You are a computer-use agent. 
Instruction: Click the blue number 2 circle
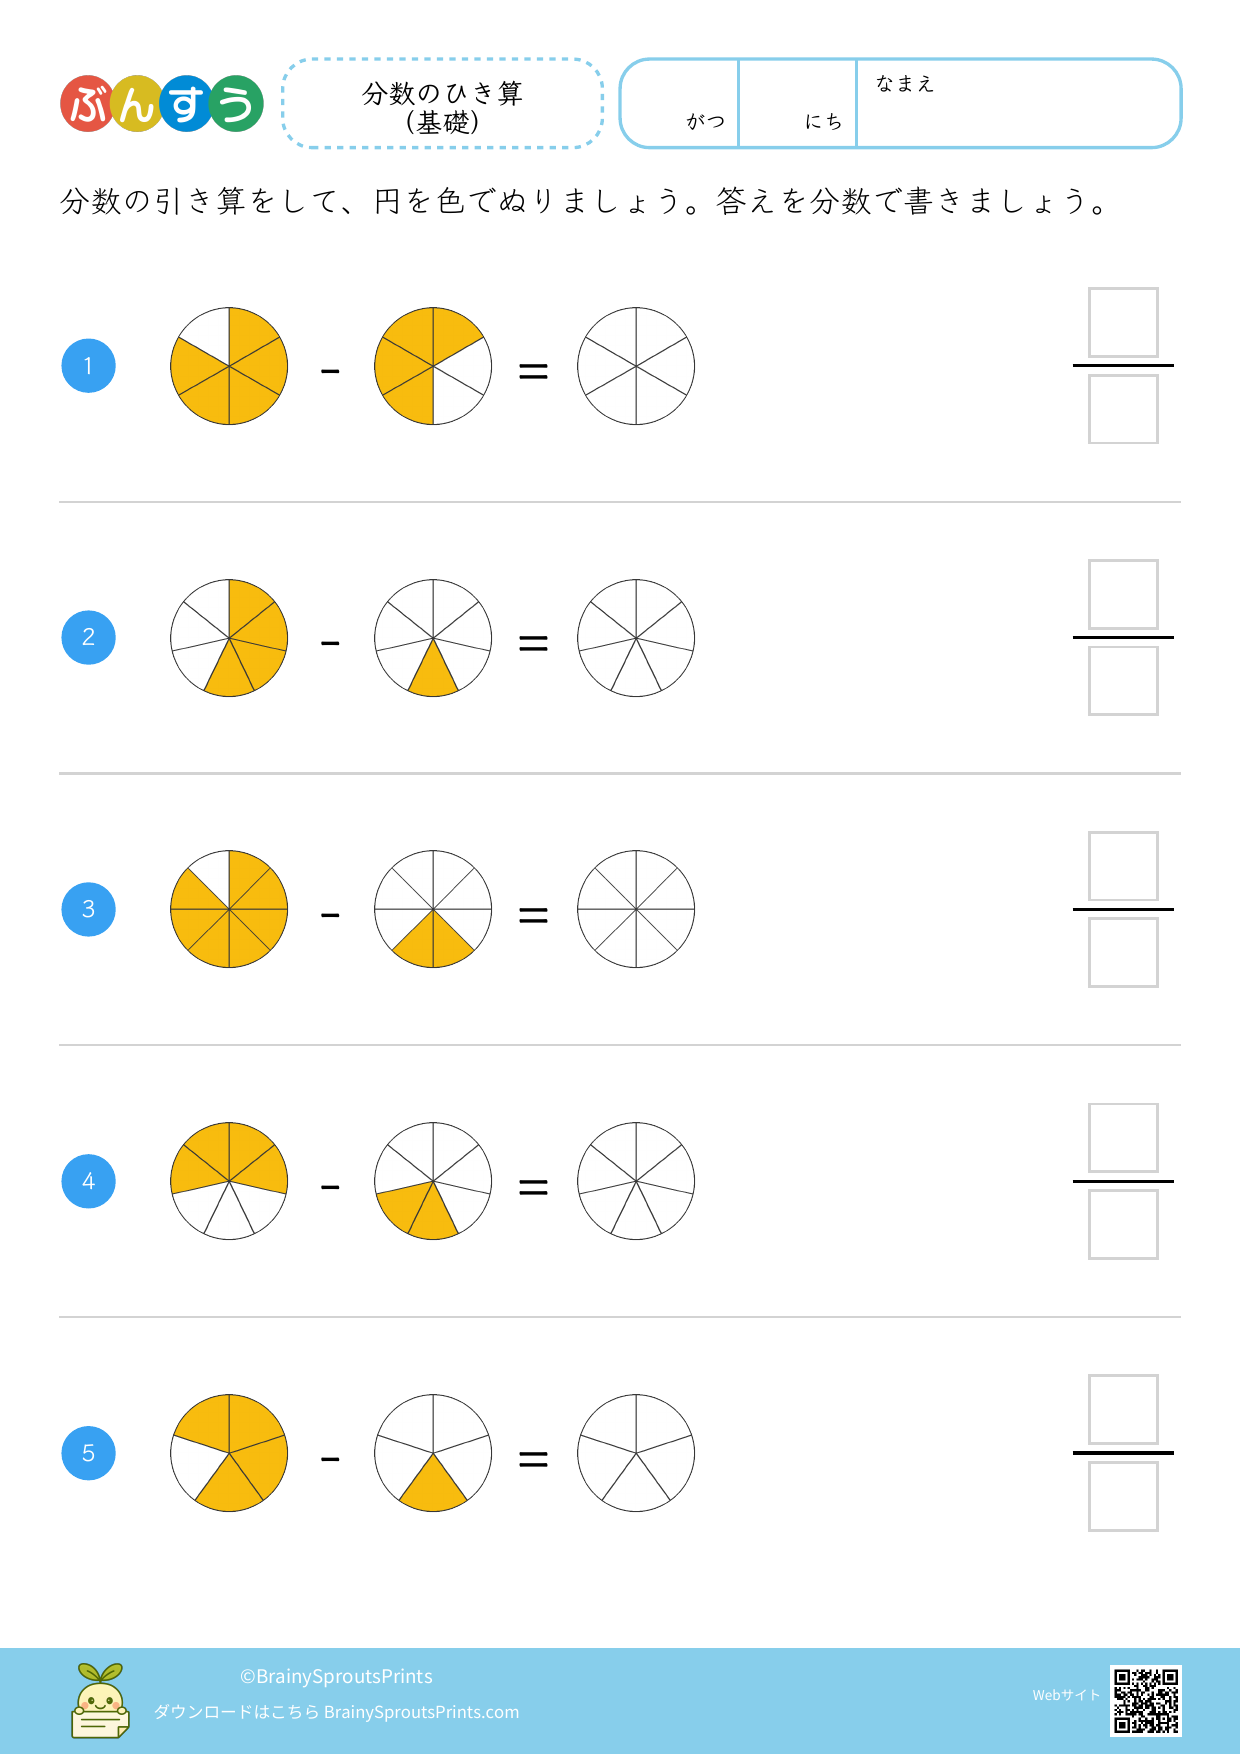89,638
